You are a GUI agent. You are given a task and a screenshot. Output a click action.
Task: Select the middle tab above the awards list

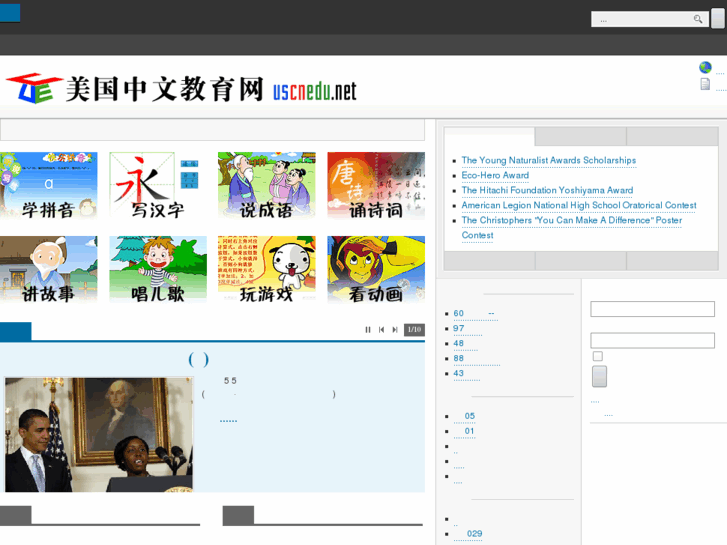point(580,136)
